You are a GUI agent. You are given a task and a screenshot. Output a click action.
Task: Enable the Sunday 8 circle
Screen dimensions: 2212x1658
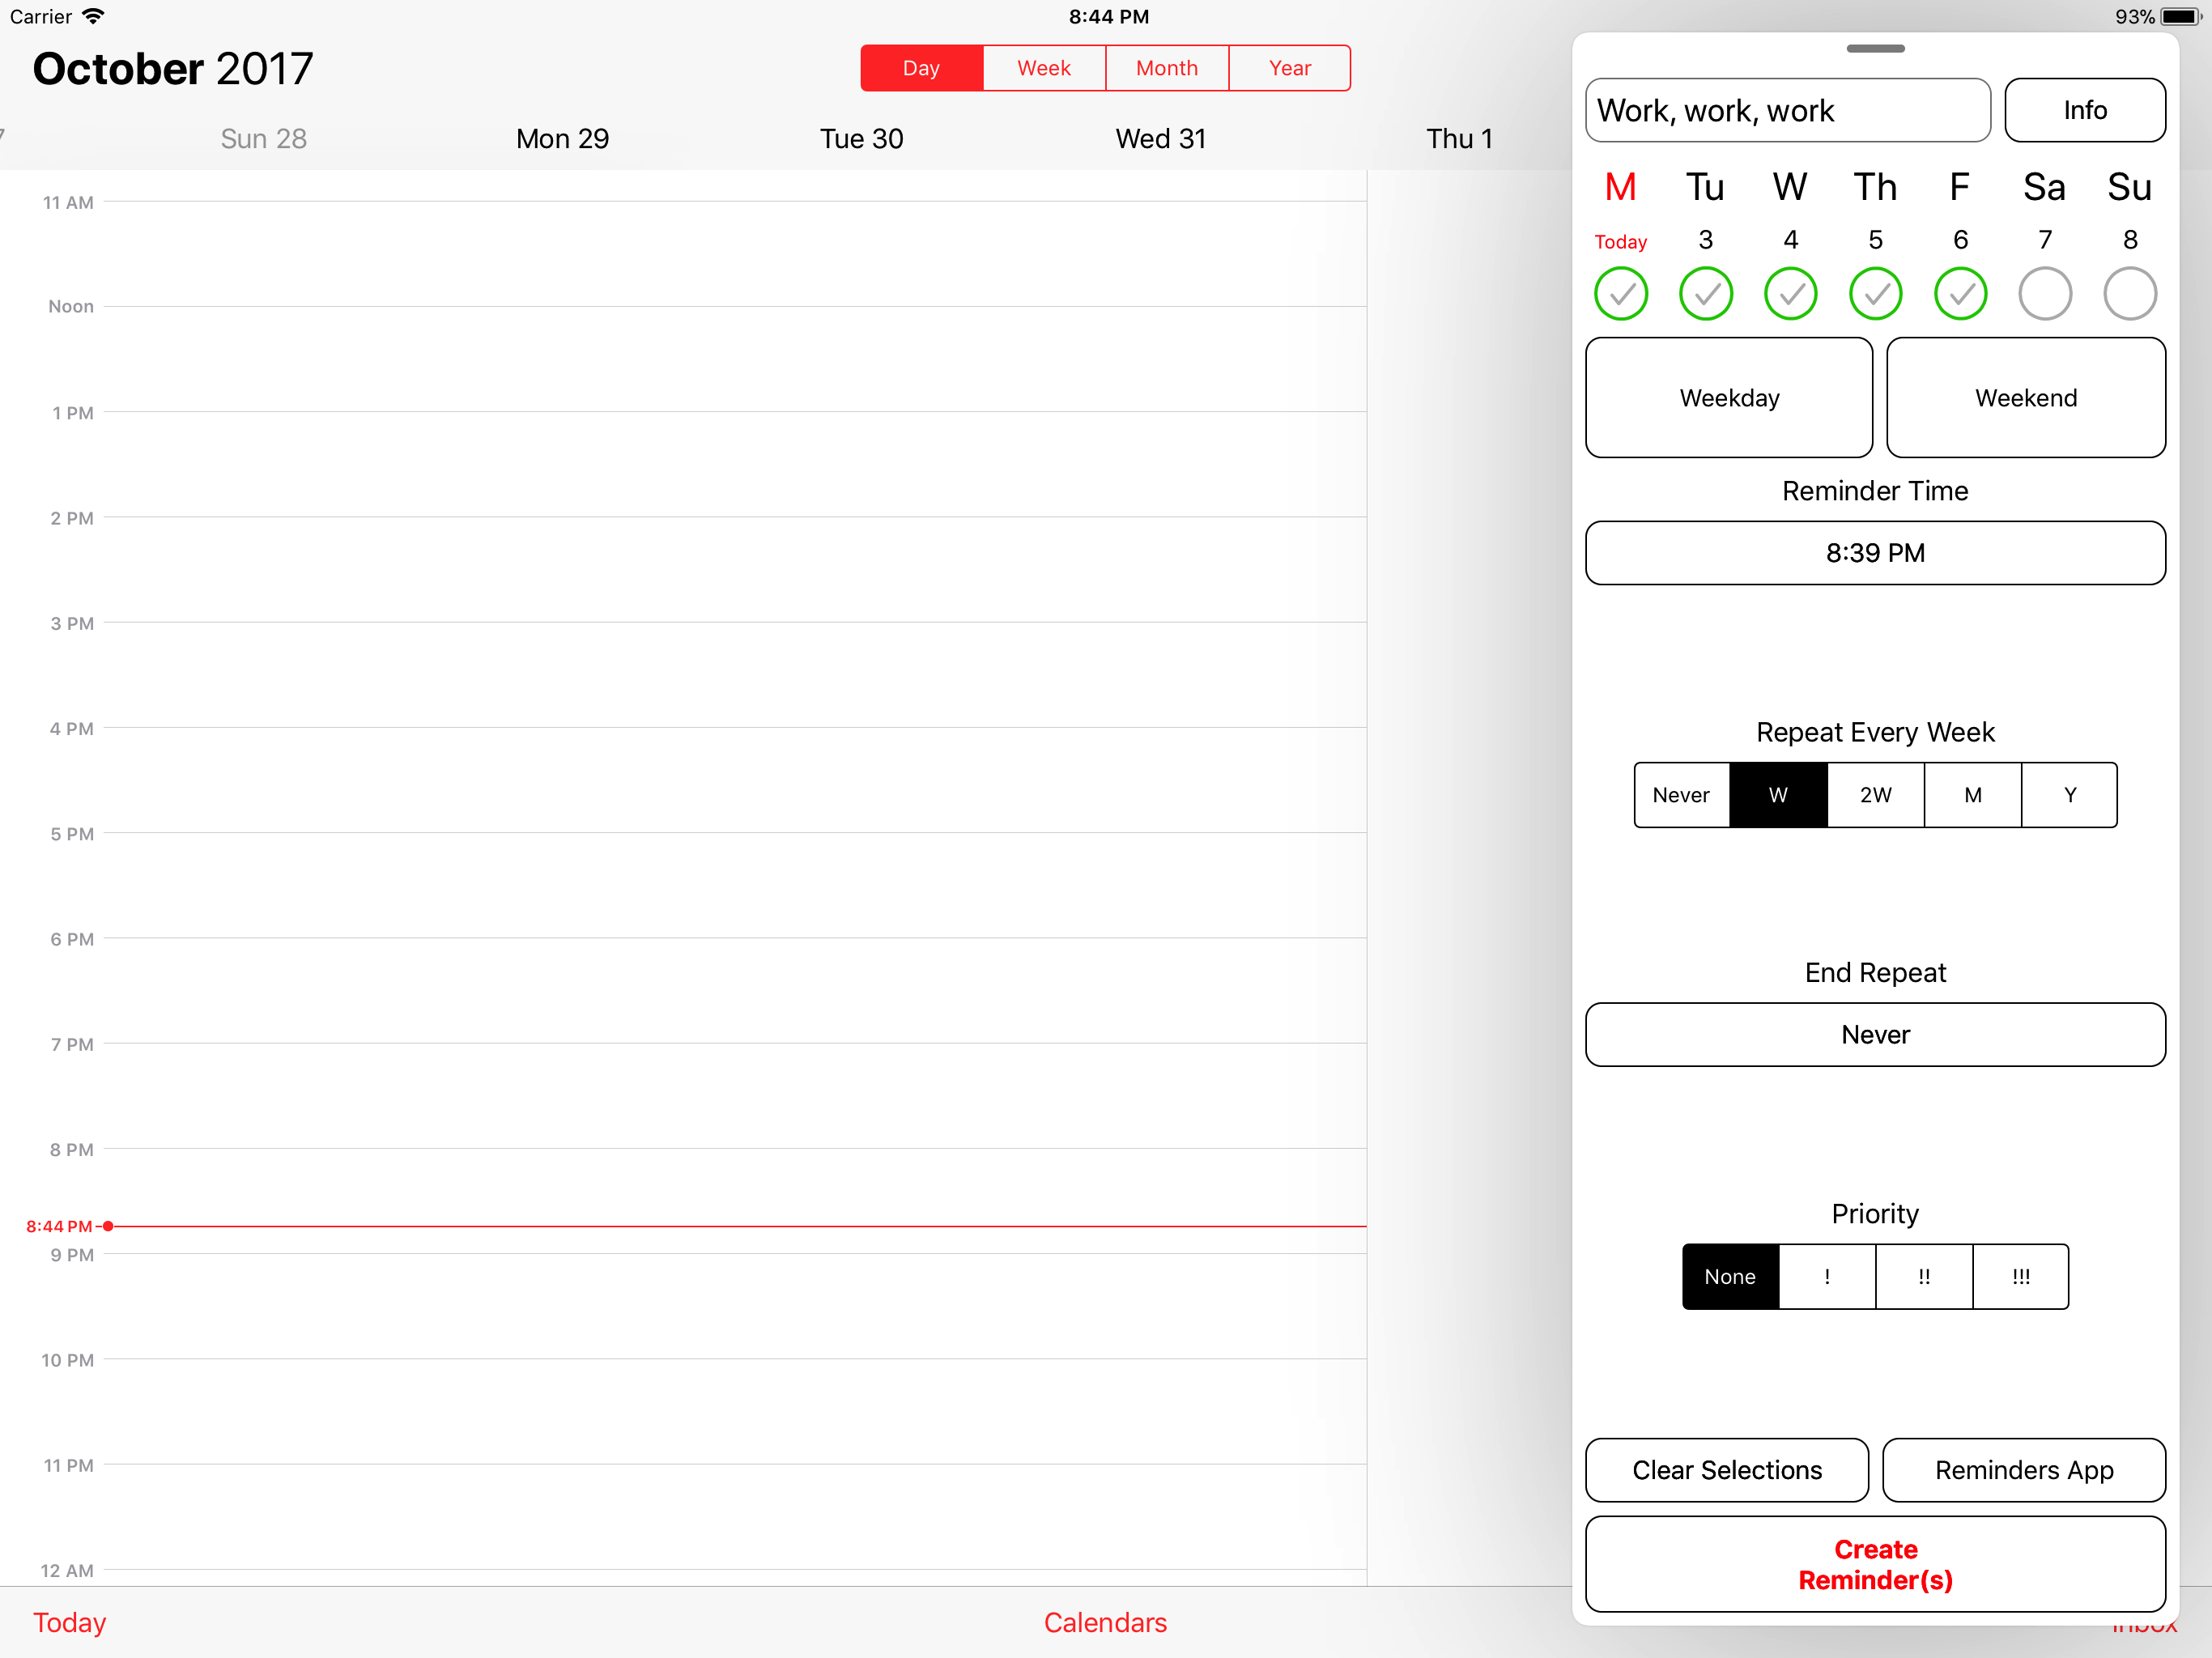coord(2130,293)
